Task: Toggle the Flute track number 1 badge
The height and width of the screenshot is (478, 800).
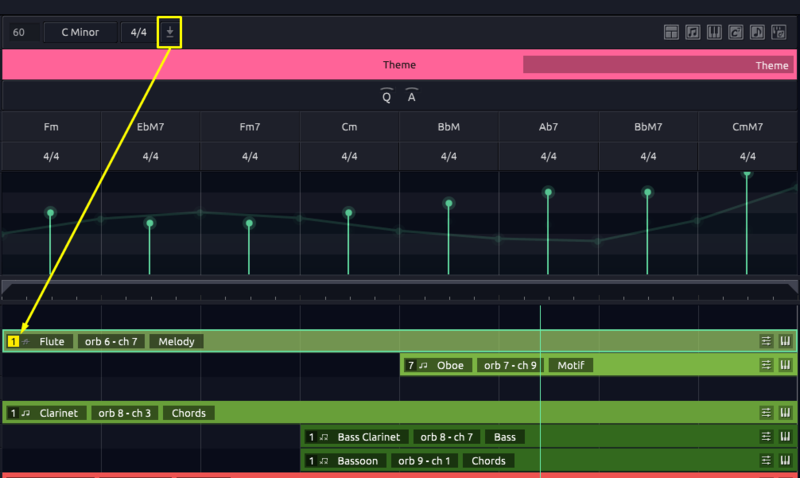Action: [13, 341]
